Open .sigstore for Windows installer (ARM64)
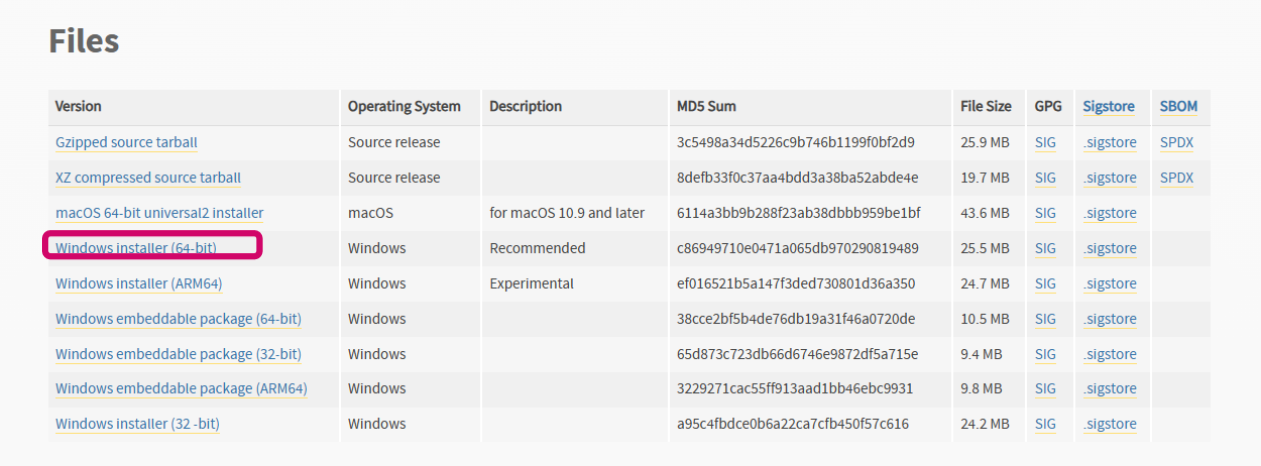 tap(1109, 283)
